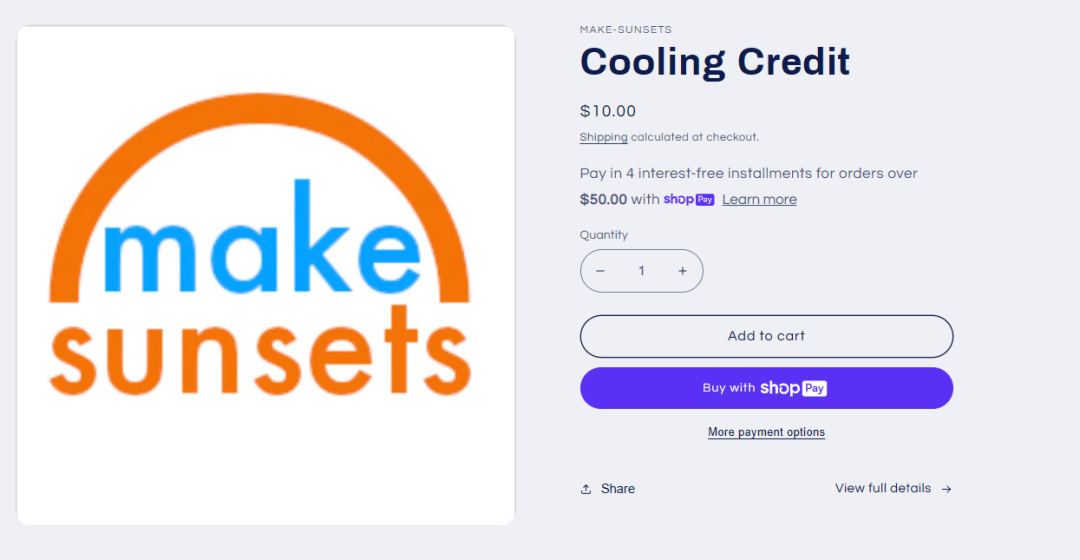This screenshot has width=1080, height=560.
Task: Click the MAKE-SUNSETS vendor label
Action: [x=625, y=30]
